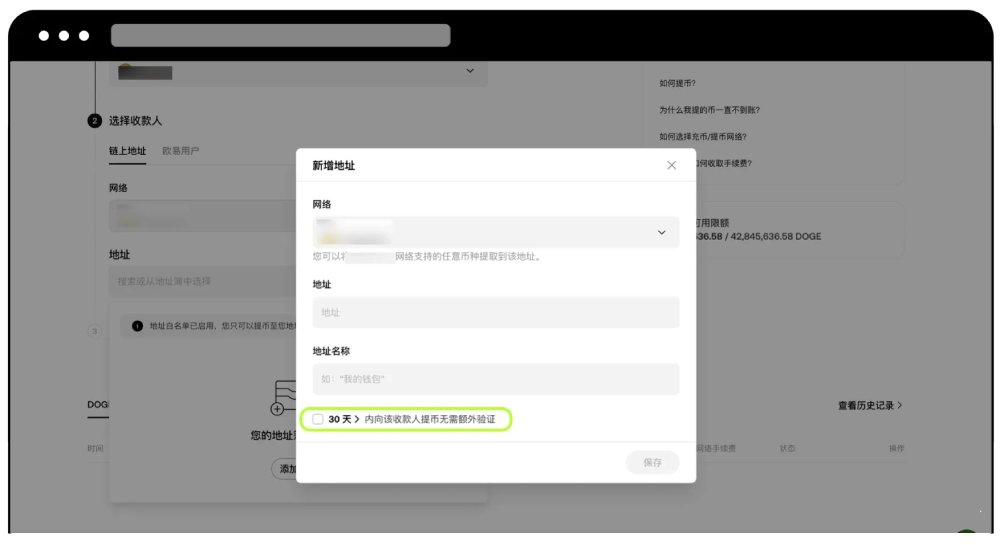1000x545 pixels.
Task: Click the background address search field
Action: [x=202, y=281]
